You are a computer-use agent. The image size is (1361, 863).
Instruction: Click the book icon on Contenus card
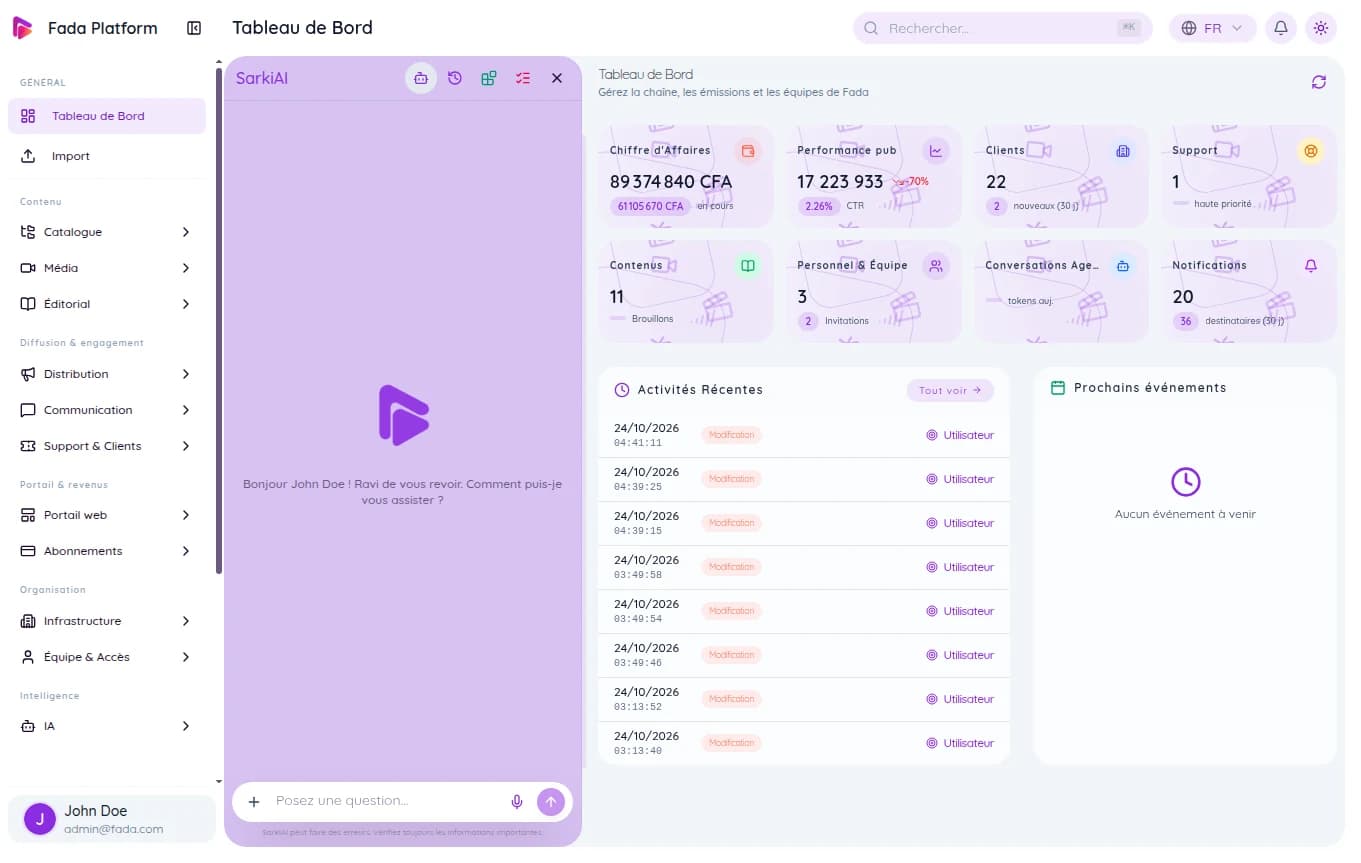747,266
